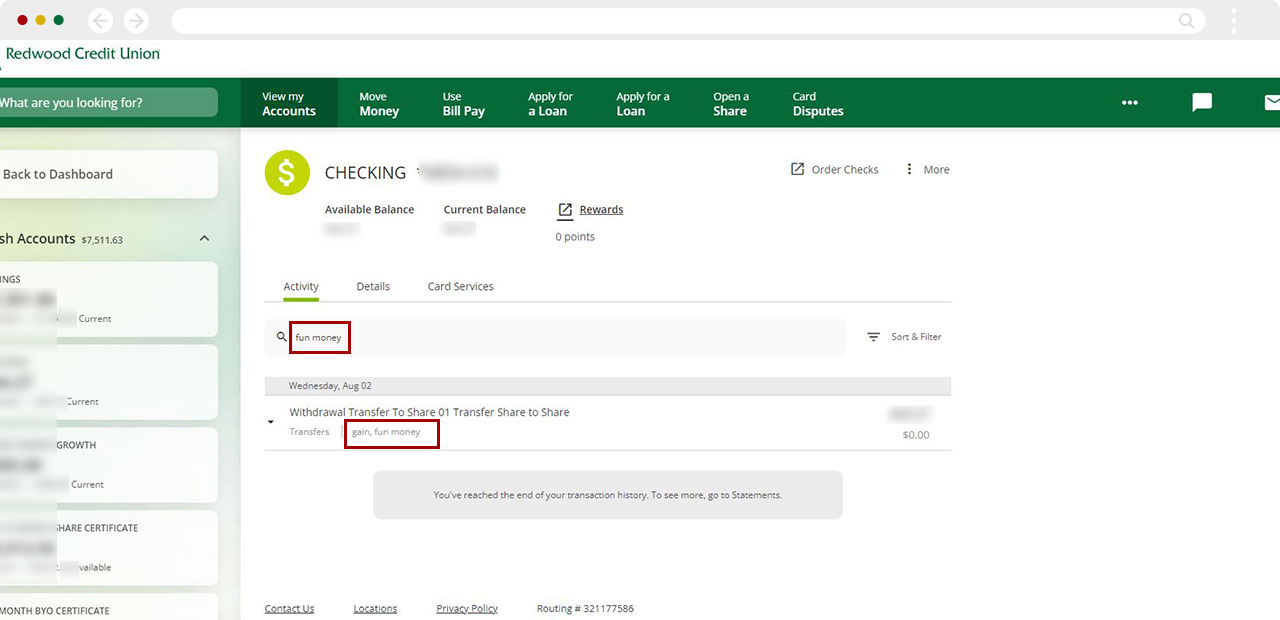Open Use Bill Pay menu
The height and width of the screenshot is (620, 1280).
(463, 104)
